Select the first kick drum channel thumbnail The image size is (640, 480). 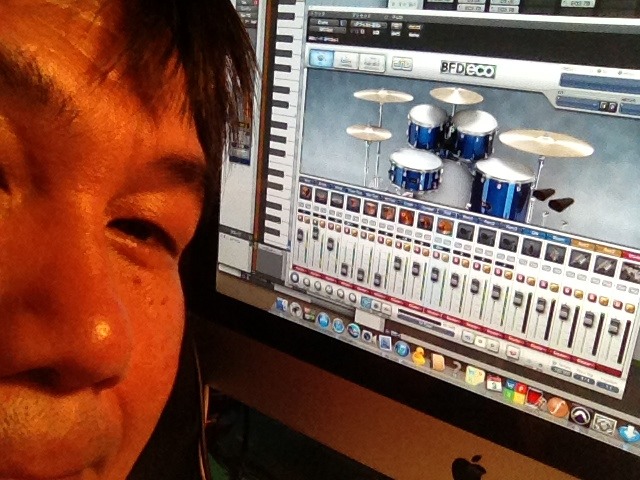tap(306, 191)
